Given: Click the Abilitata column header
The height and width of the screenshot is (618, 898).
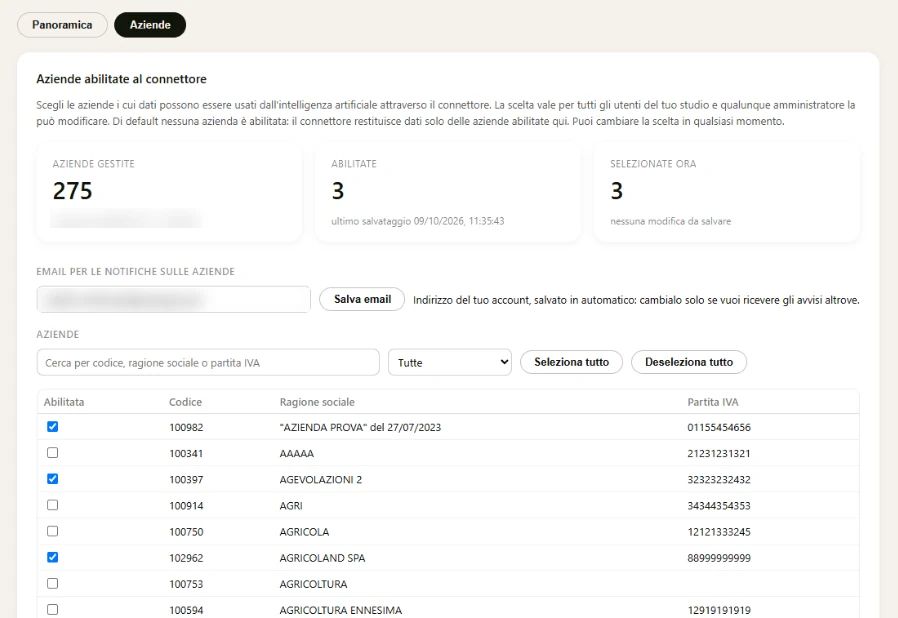Looking at the screenshot, I should tap(64, 402).
